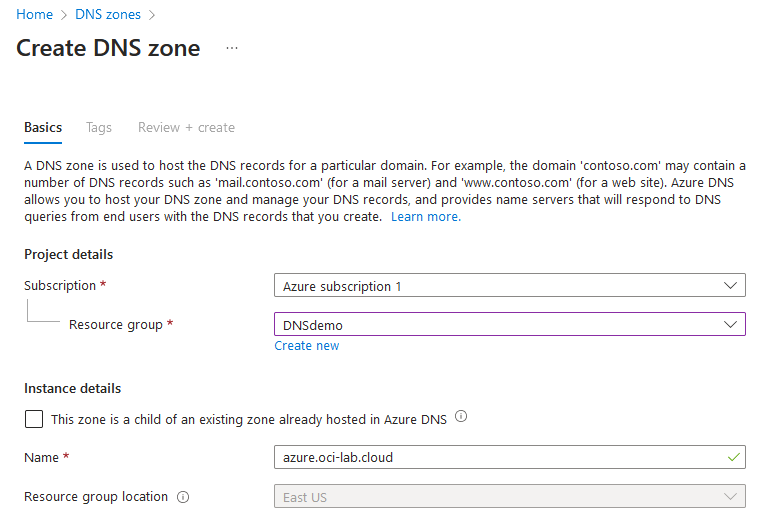
Task: Switch to the Tags tab
Action: 99,127
